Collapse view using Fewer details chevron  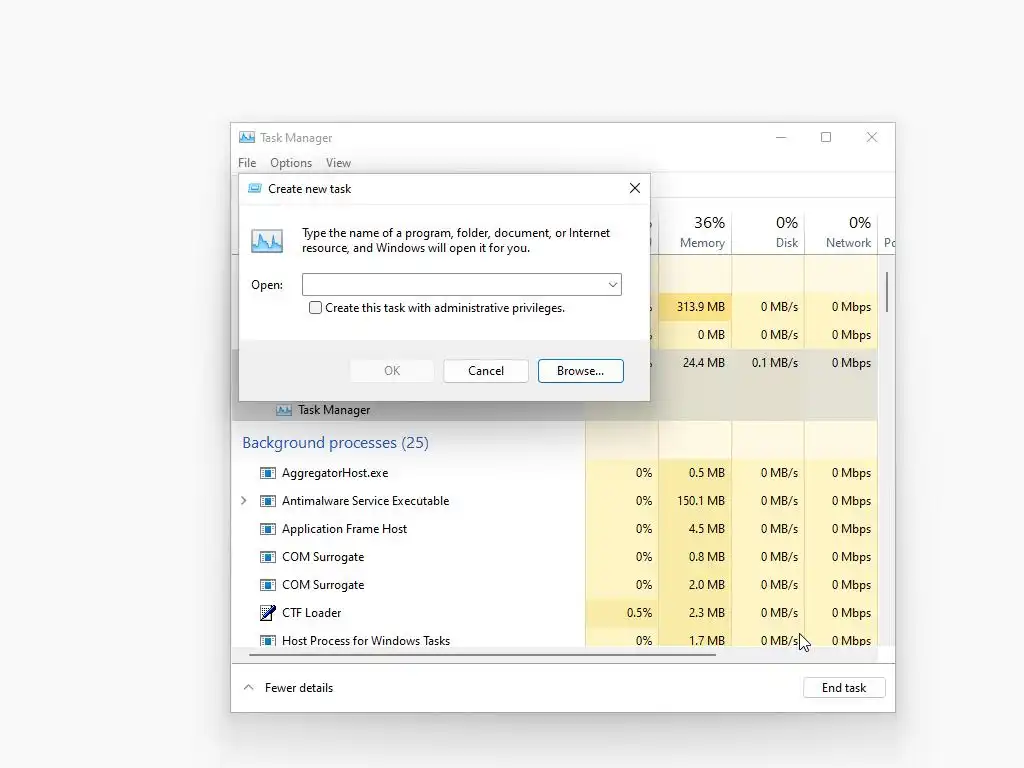tap(249, 688)
